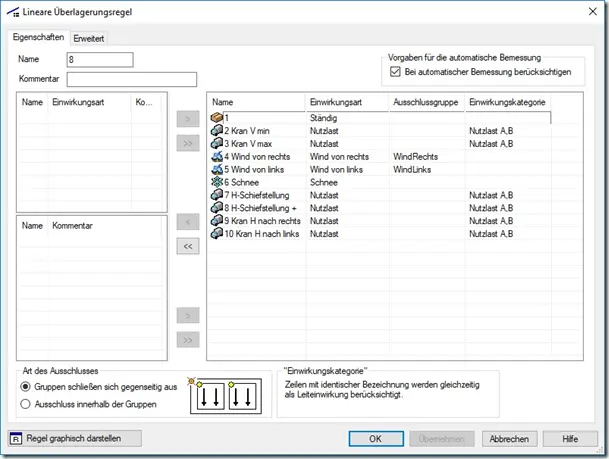Click the Übernehmen button

click(x=442, y=439)
